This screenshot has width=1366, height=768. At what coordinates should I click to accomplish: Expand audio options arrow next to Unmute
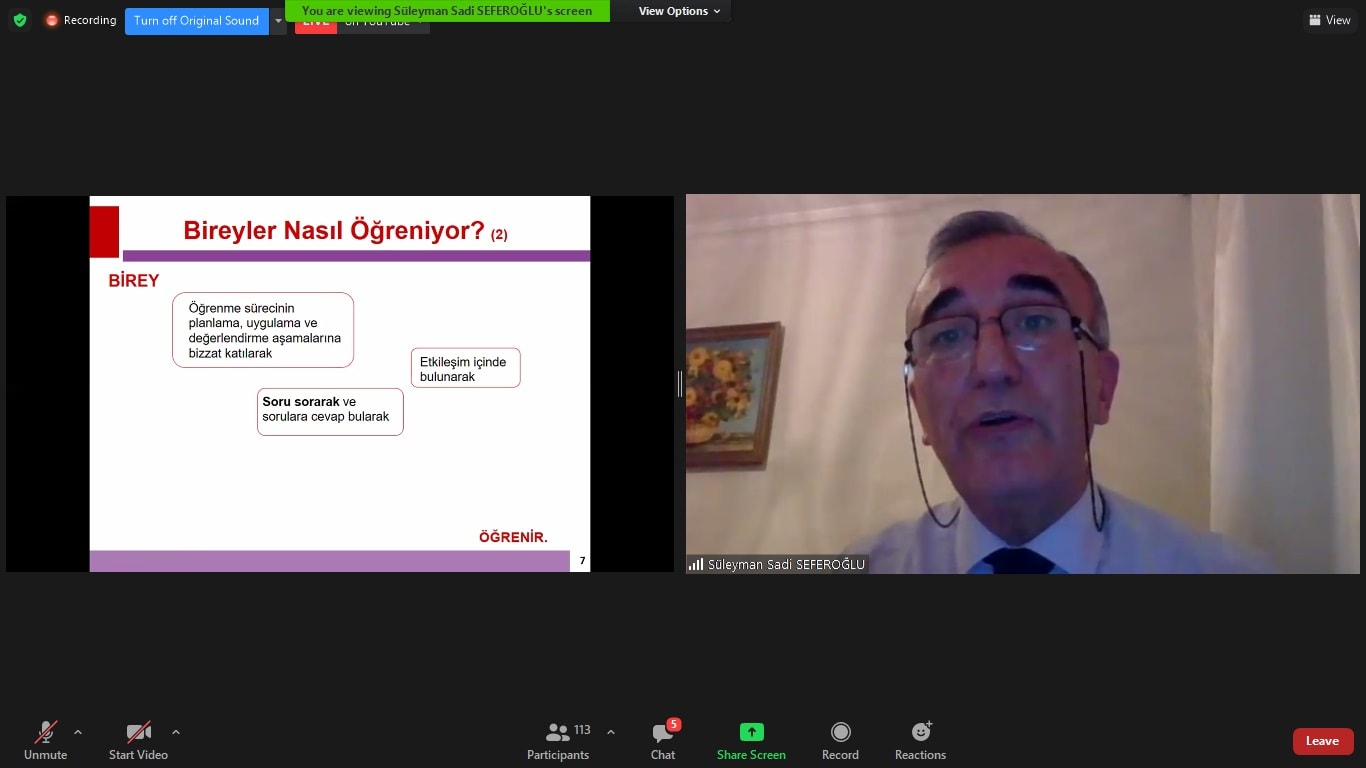[78, 732]
